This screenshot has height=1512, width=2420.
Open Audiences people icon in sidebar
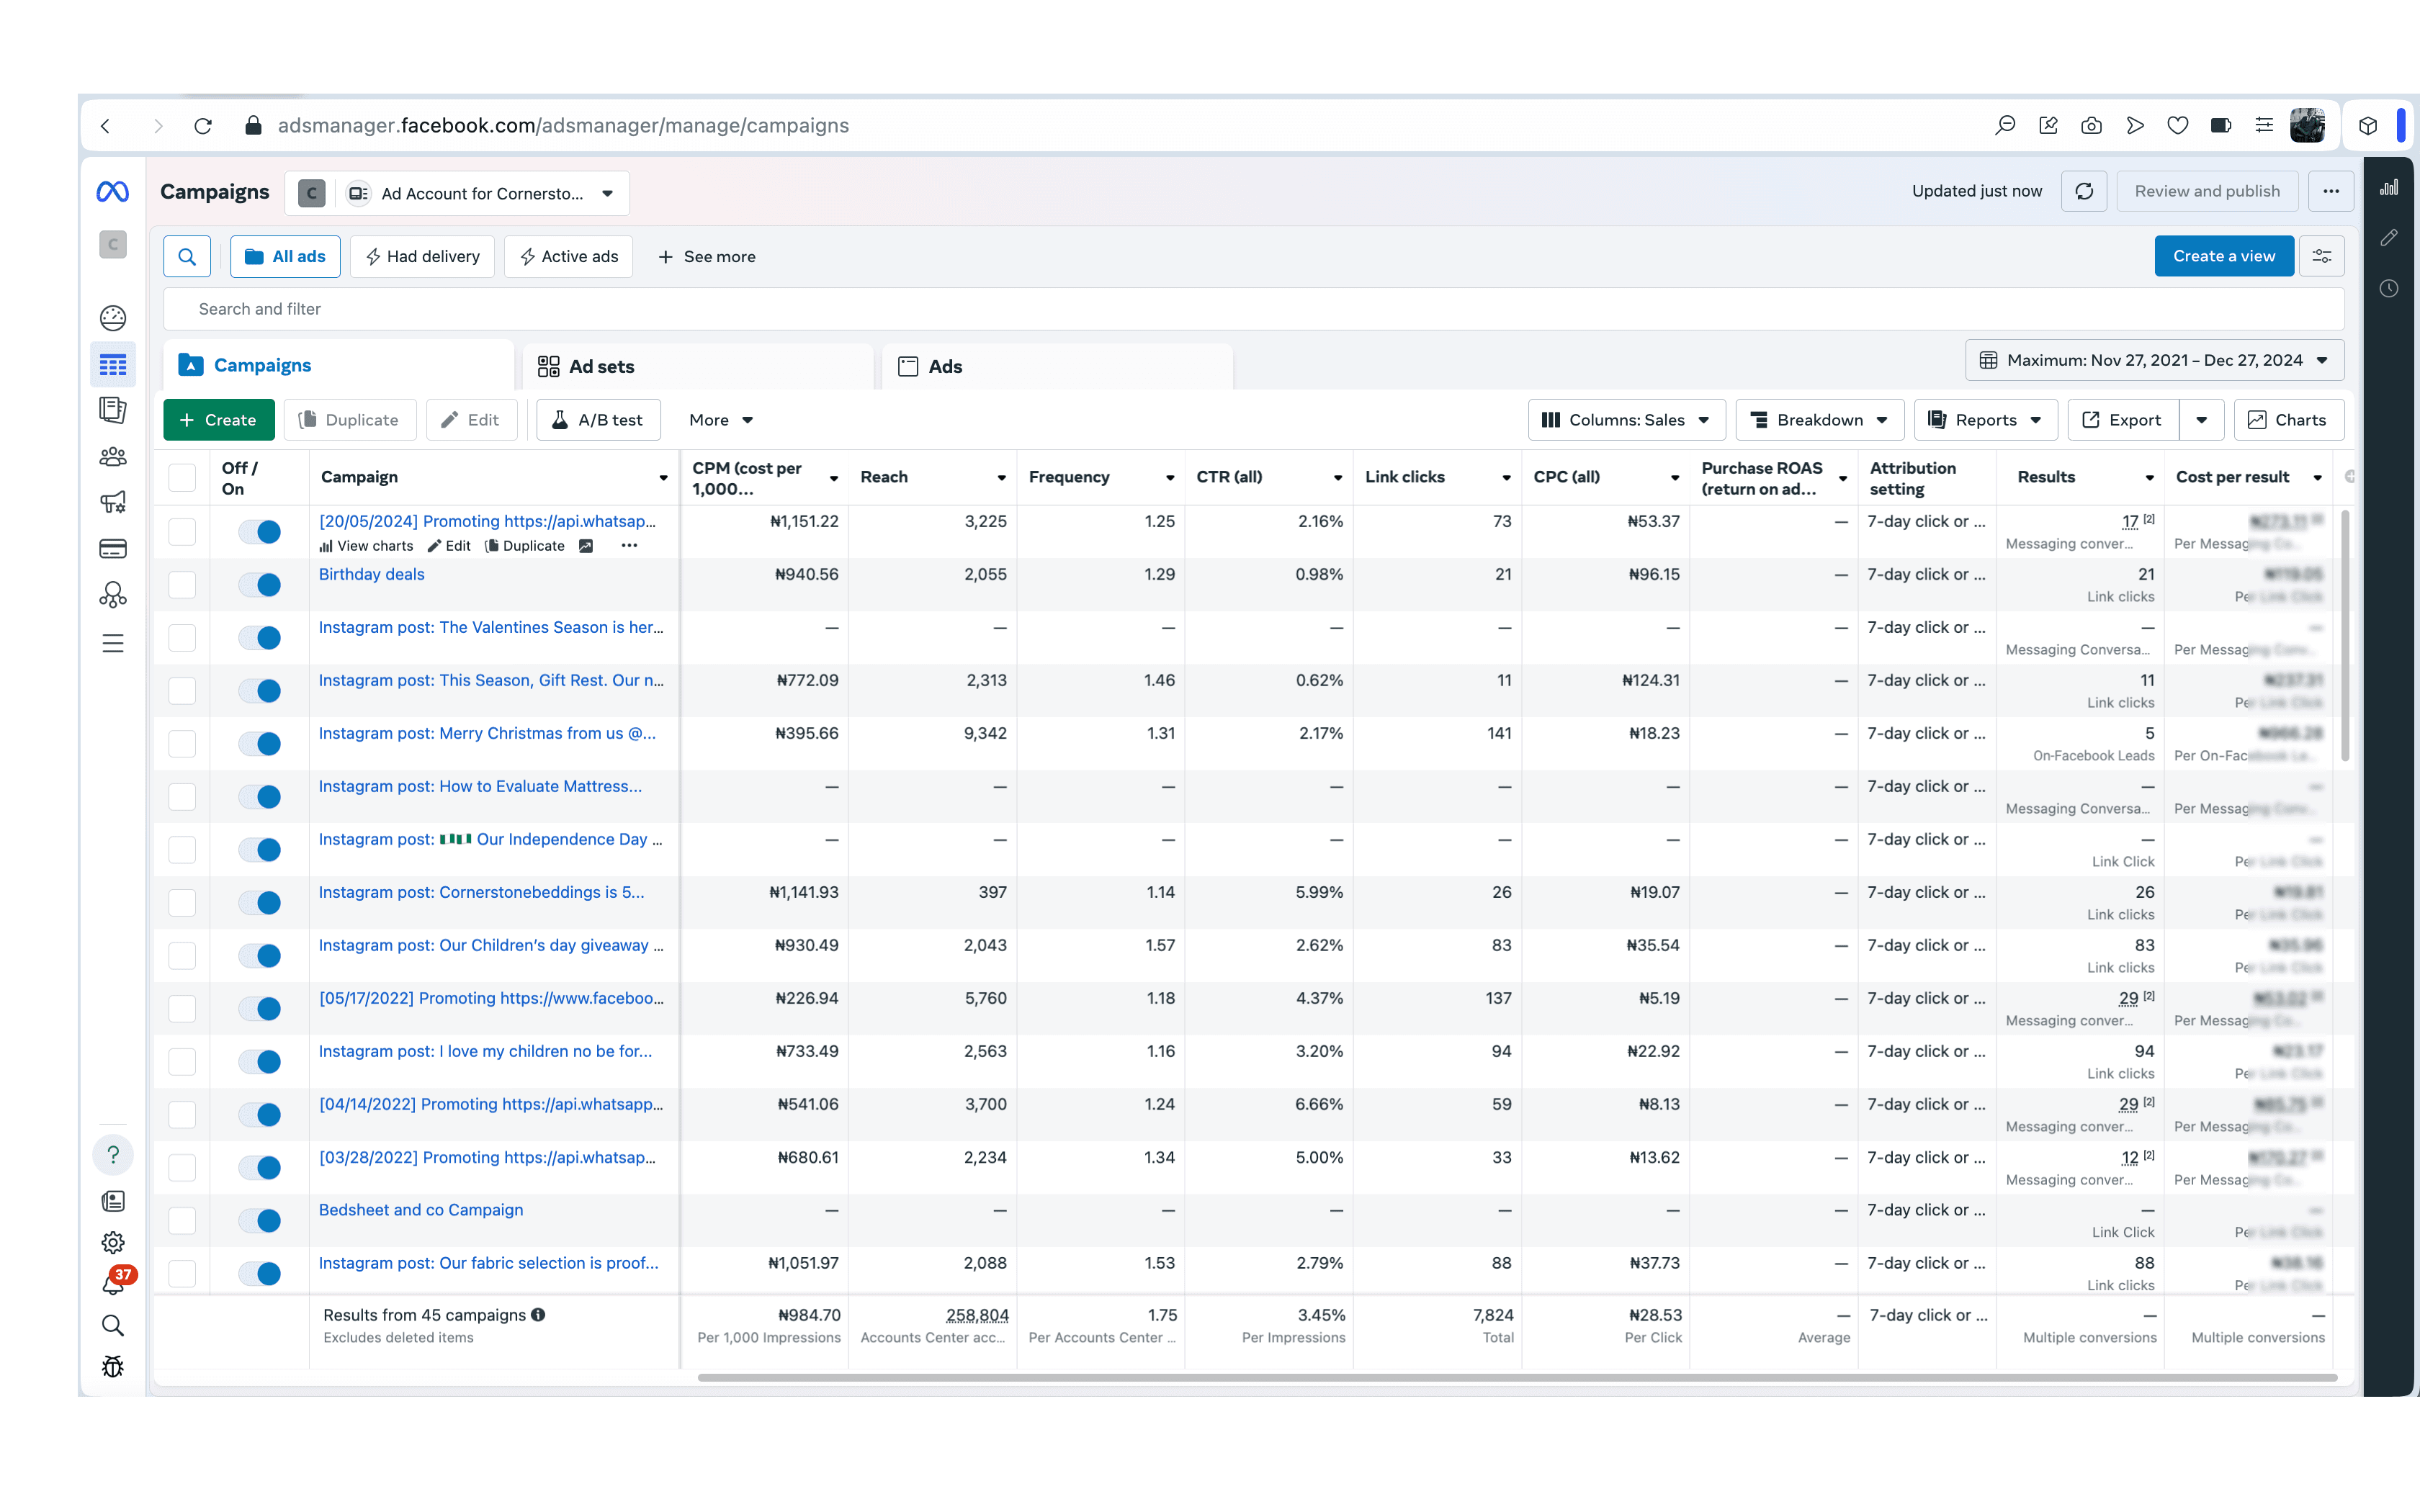[x=113, y=457]
